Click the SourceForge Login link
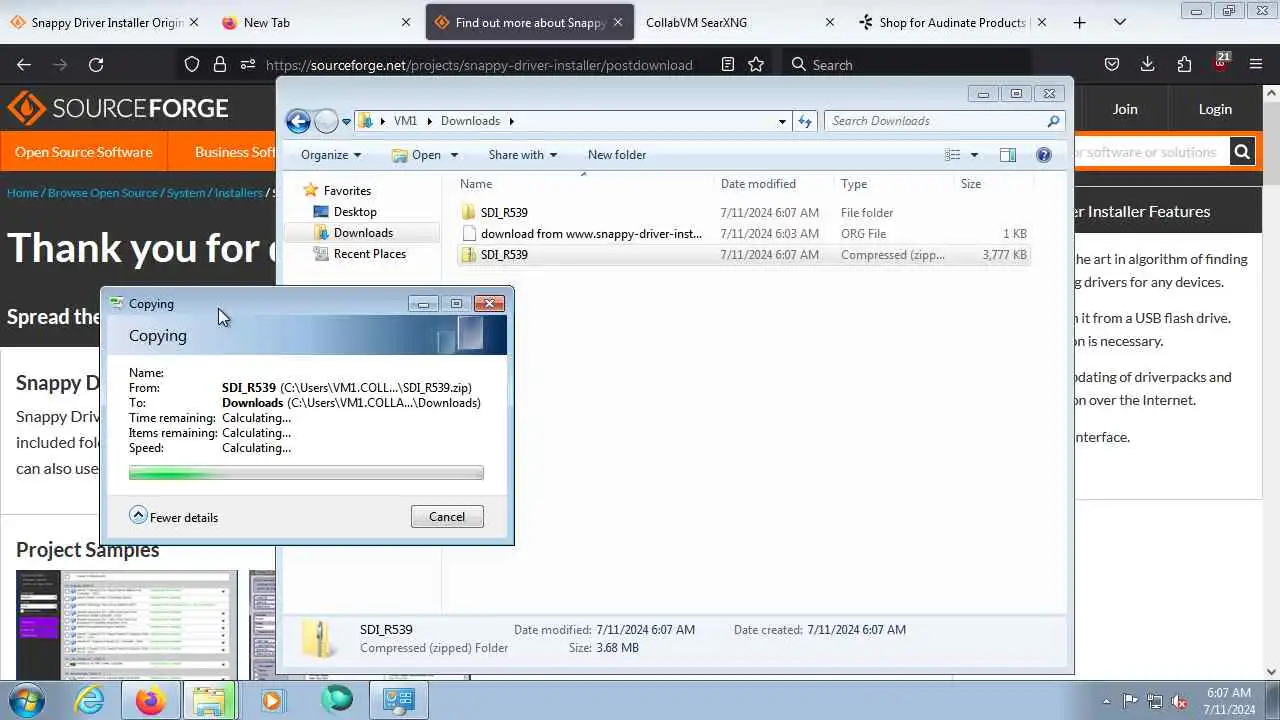The height and width of the screenshot is (720, 1280). point(1215,109)
